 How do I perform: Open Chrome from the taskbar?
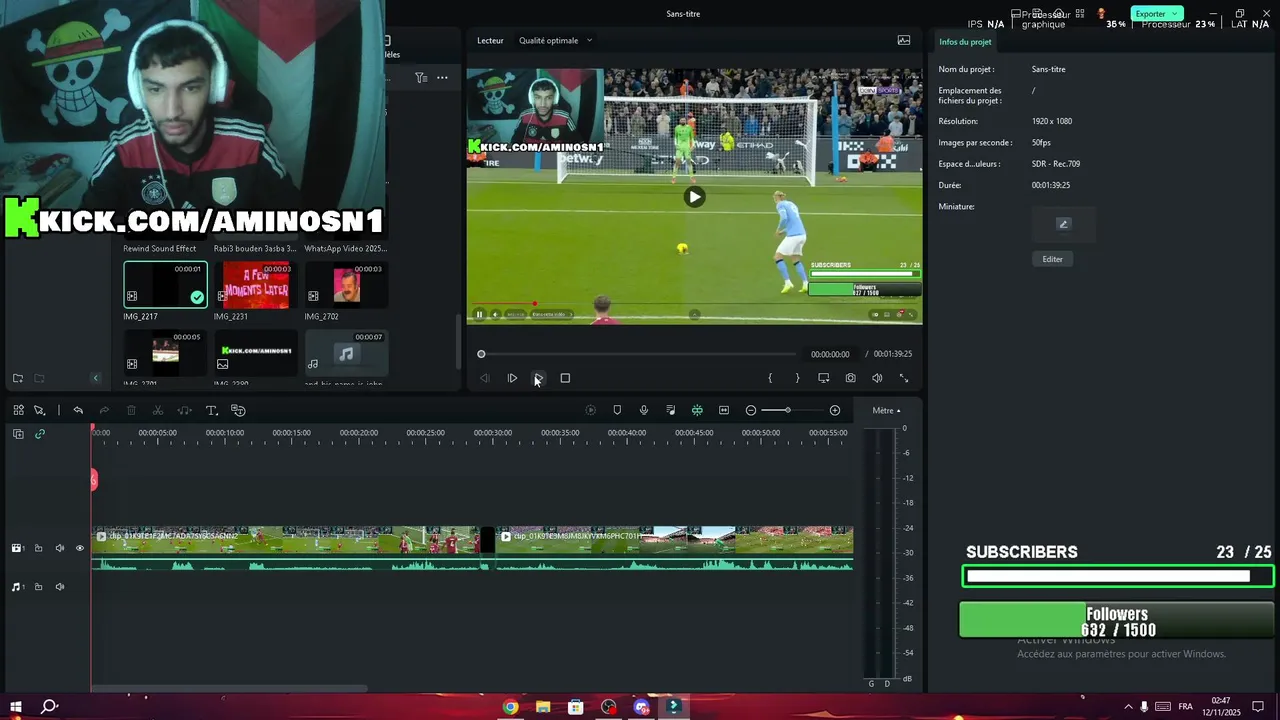(x=510, y=707)
